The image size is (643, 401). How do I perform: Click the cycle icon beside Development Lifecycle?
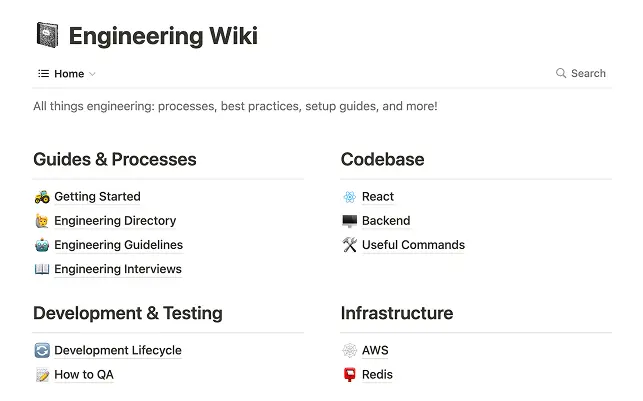click(x=42, y=351)
